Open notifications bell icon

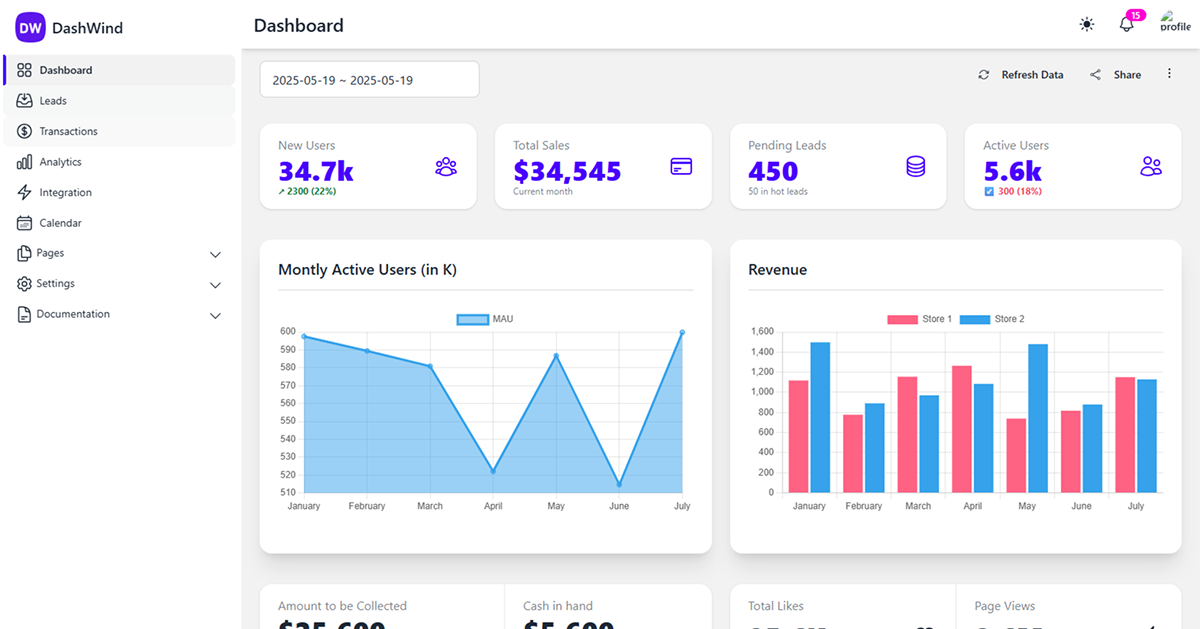pyautogui.click(x=1127, y=25)
